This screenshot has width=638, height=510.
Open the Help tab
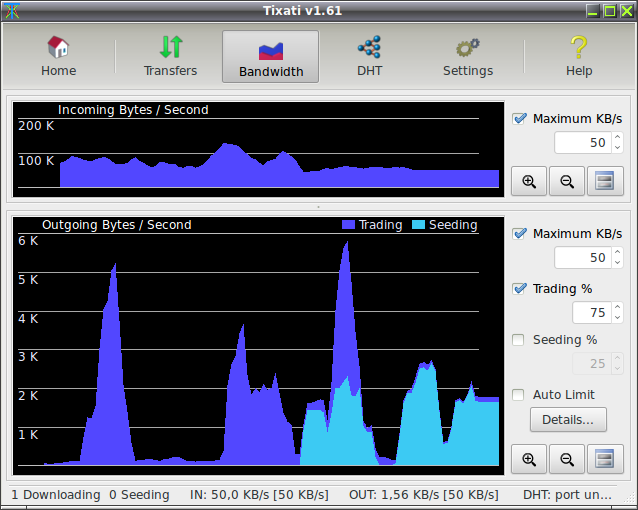point(579,56)
